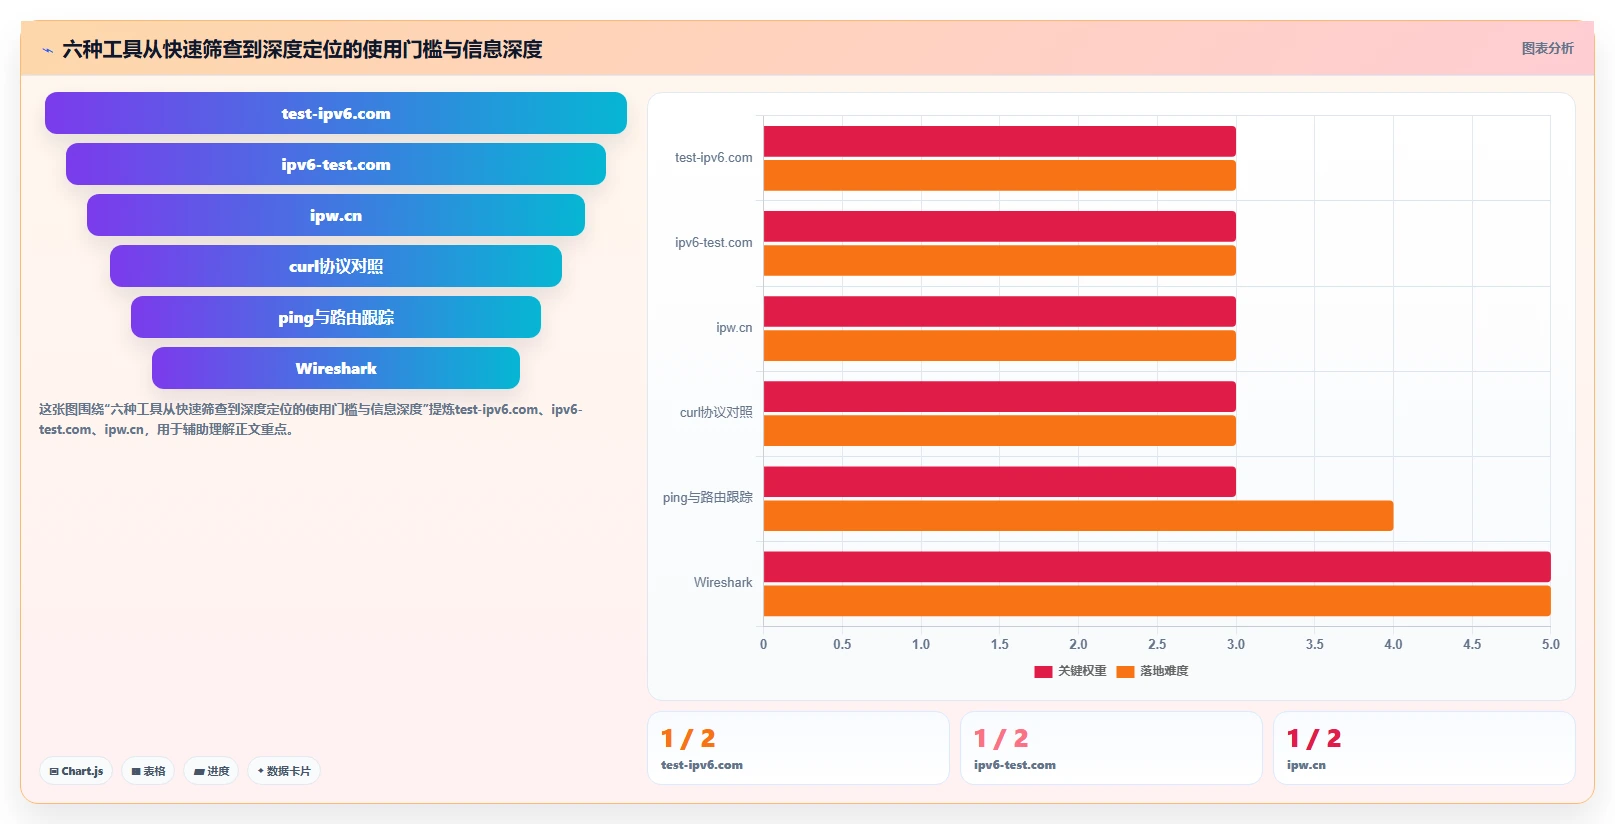Click the chart description paragraph text
1615x824 pixels.
coord(311,419)
